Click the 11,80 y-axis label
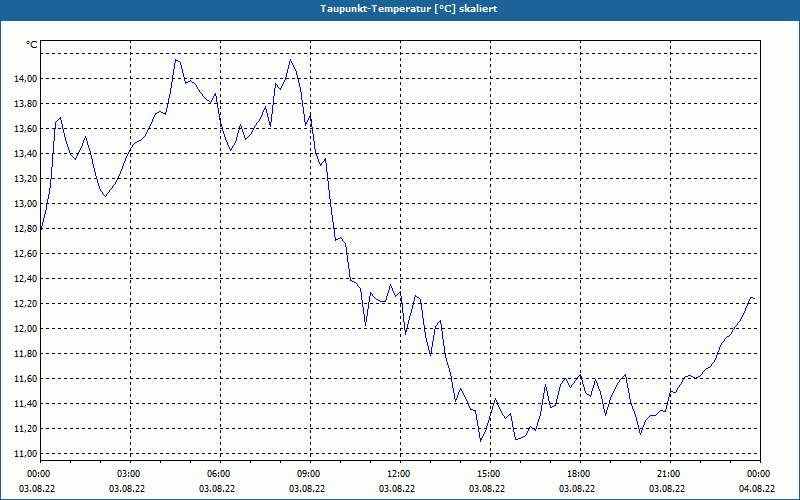800x500 pixels. [x=27, y=354]
